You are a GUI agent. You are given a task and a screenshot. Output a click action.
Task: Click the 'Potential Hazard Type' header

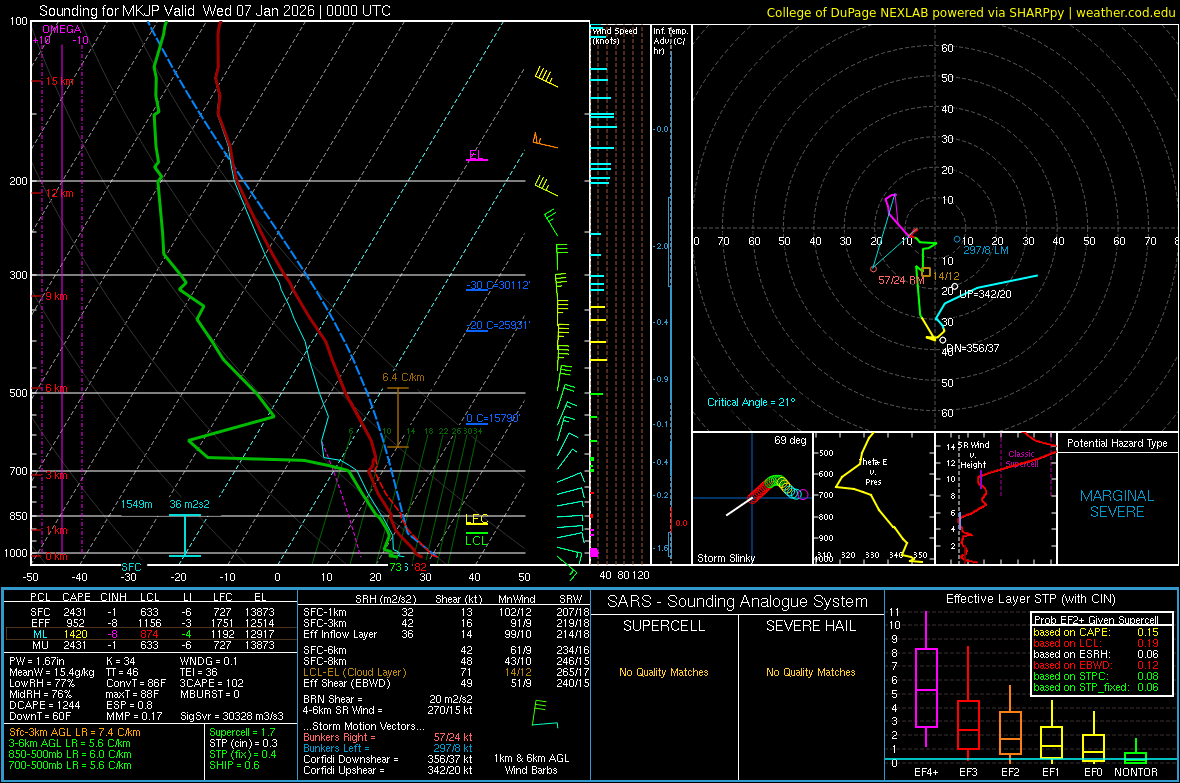pos(1118,443)
